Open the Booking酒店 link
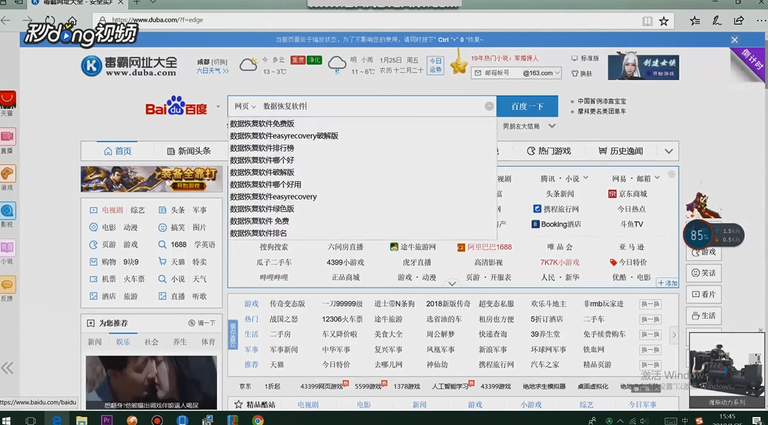 tap(556, 224)
